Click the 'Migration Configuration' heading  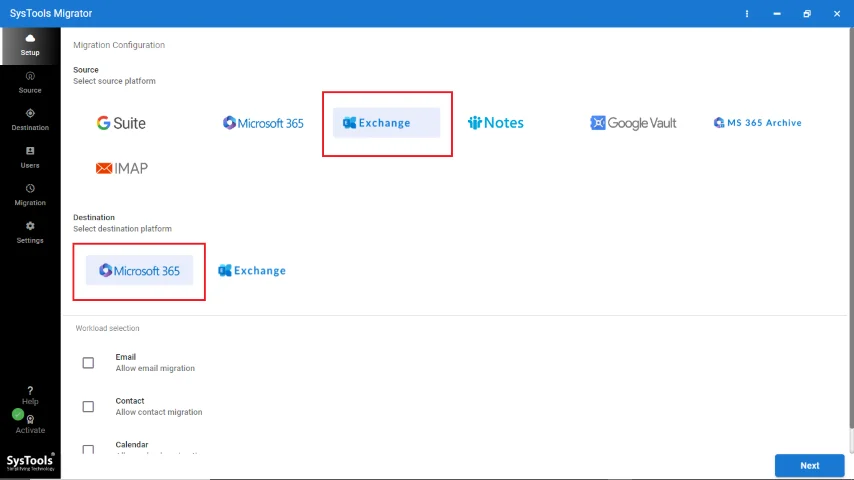(x=119, y=45)
